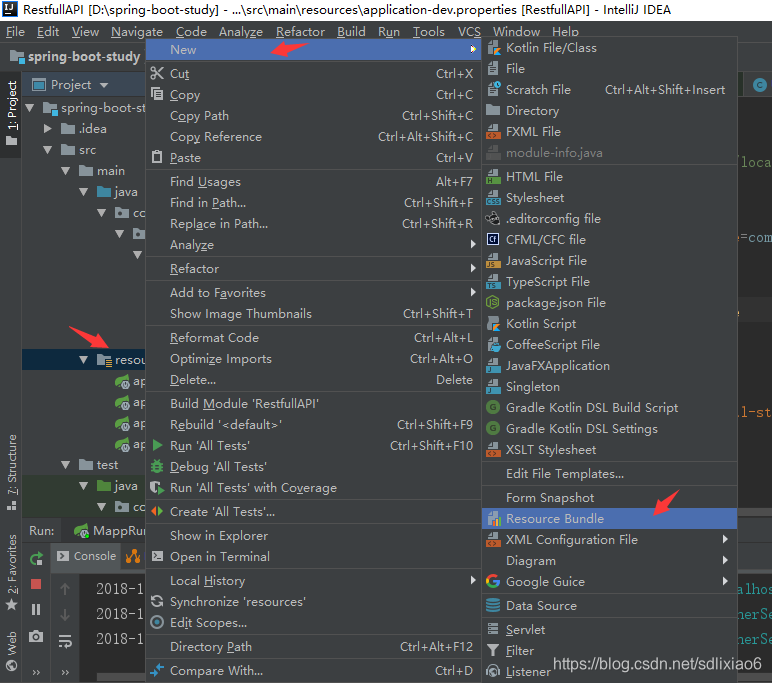
Task: Expand the Diagram submenu arrow
Action: 725,560
